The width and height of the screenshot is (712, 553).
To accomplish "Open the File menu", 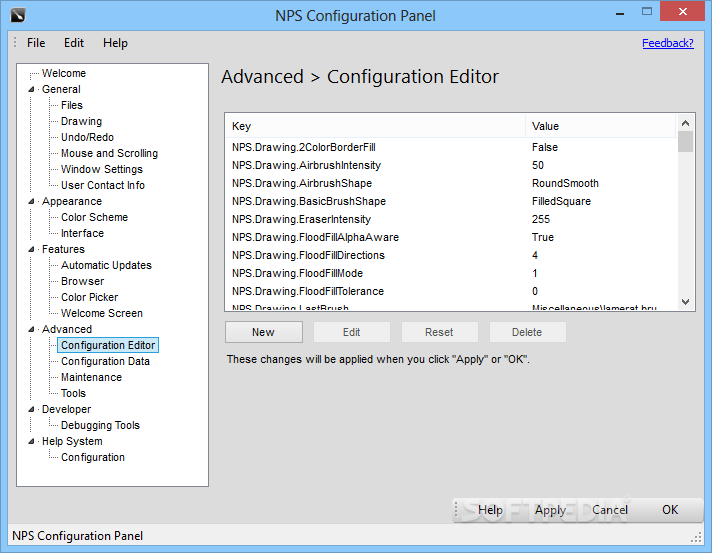I will click(x=36, y=43).
